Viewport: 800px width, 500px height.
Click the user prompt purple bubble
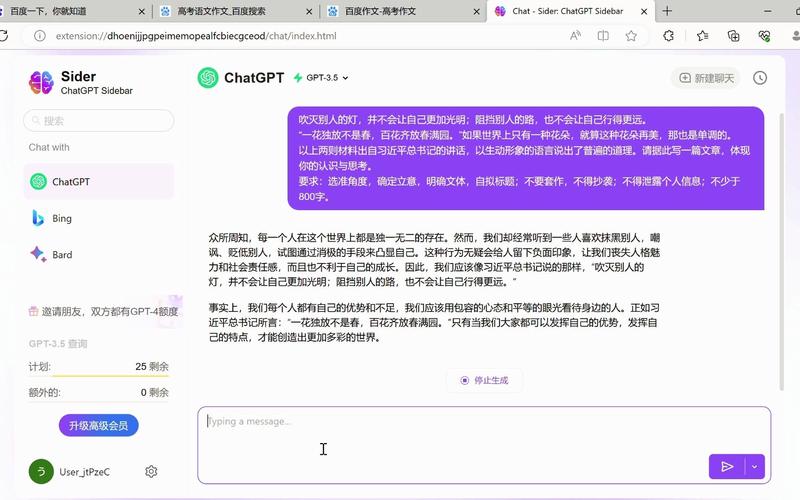pos(526,158)
